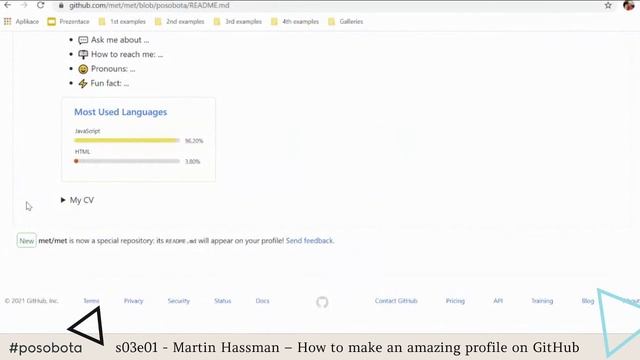Open the 1st examples bookmark folder
Screen dimensions: 640x360
pyautogui.click(x=122, y=22)
